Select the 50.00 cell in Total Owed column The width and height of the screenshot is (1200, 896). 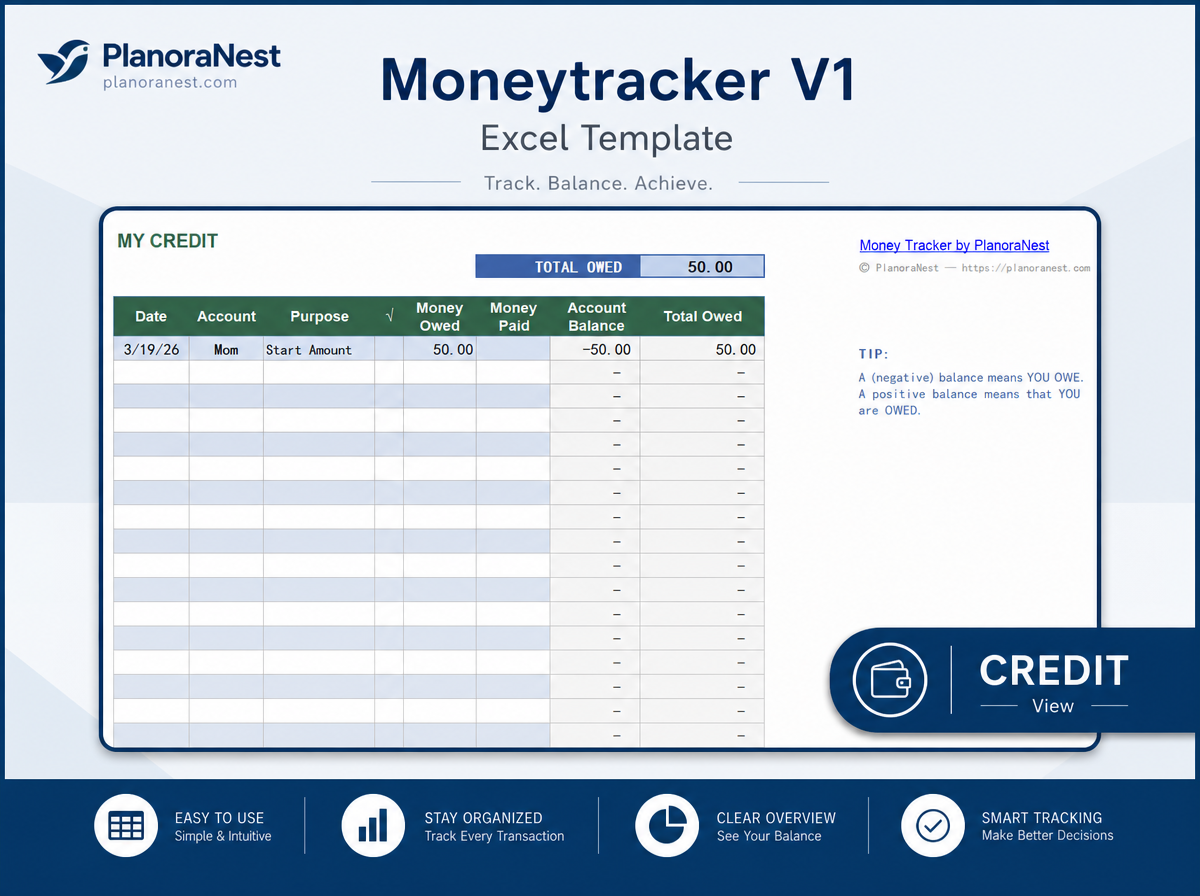point(702,349)
